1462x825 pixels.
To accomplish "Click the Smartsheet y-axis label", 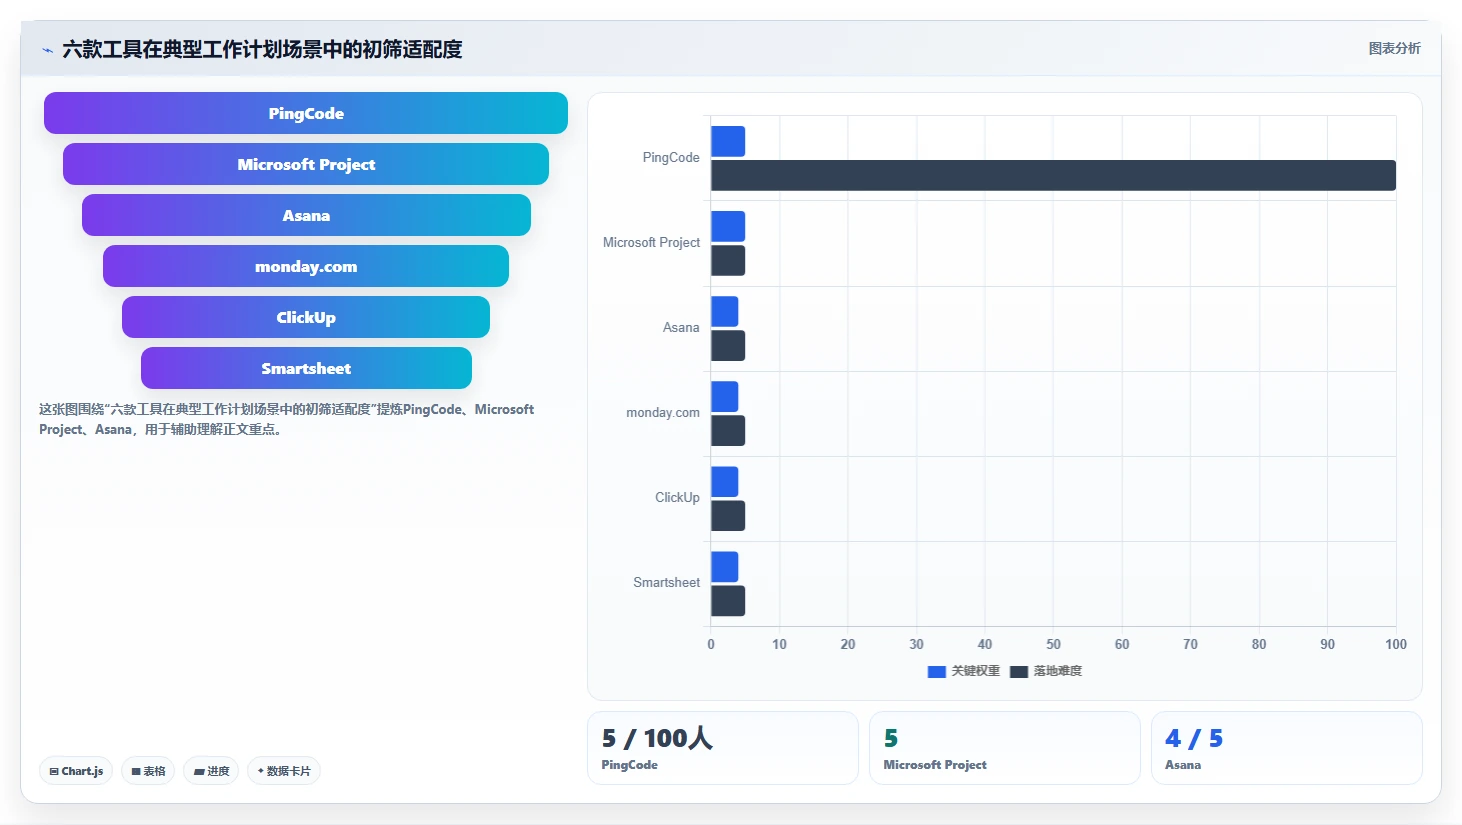I will (x=666, y=582).
